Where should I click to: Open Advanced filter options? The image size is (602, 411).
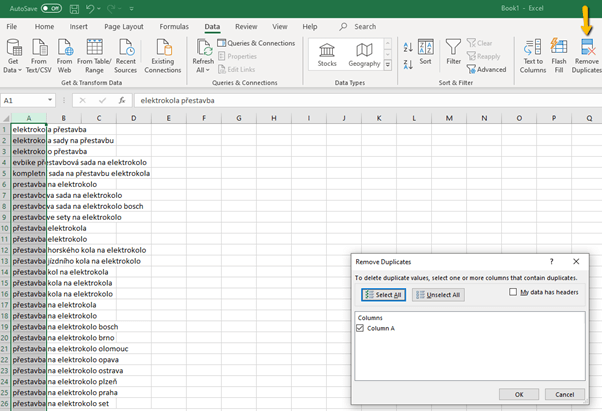486,69
